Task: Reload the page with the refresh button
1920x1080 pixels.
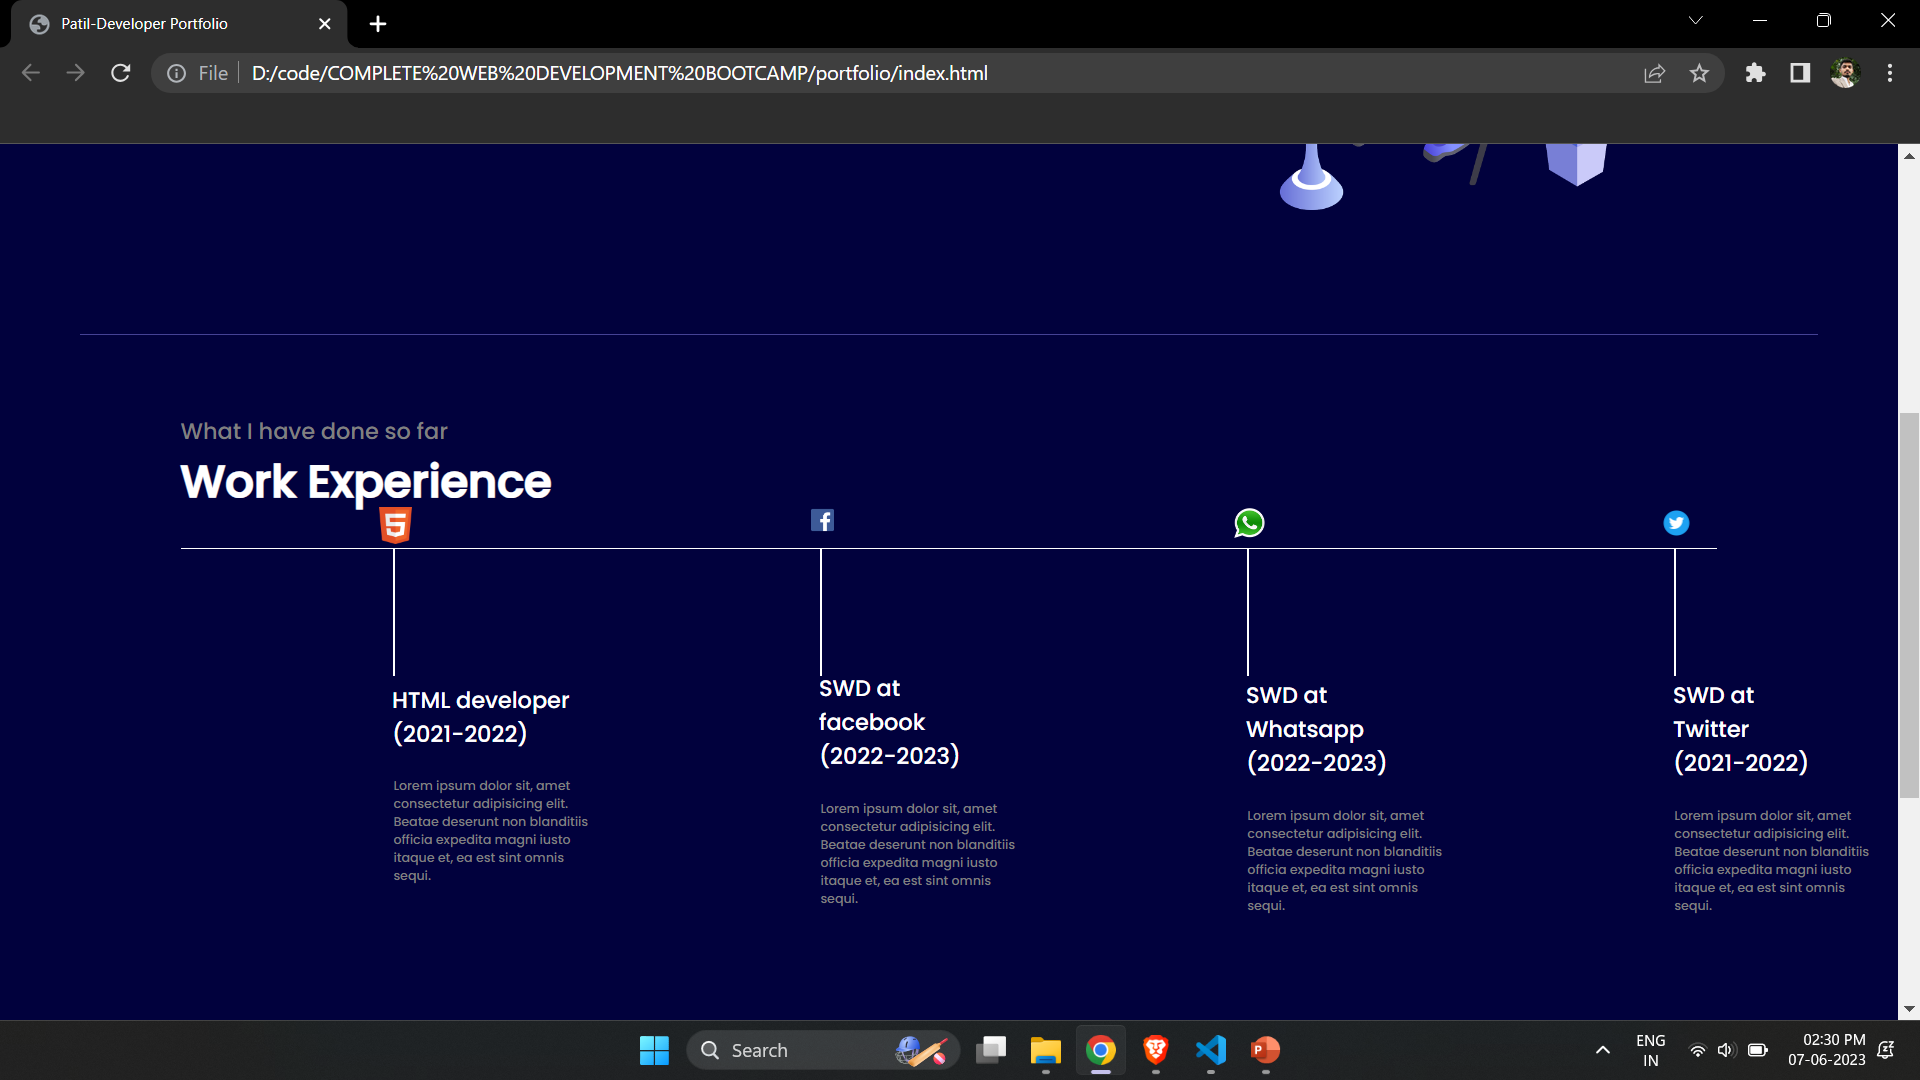Action: coord(121,73)
